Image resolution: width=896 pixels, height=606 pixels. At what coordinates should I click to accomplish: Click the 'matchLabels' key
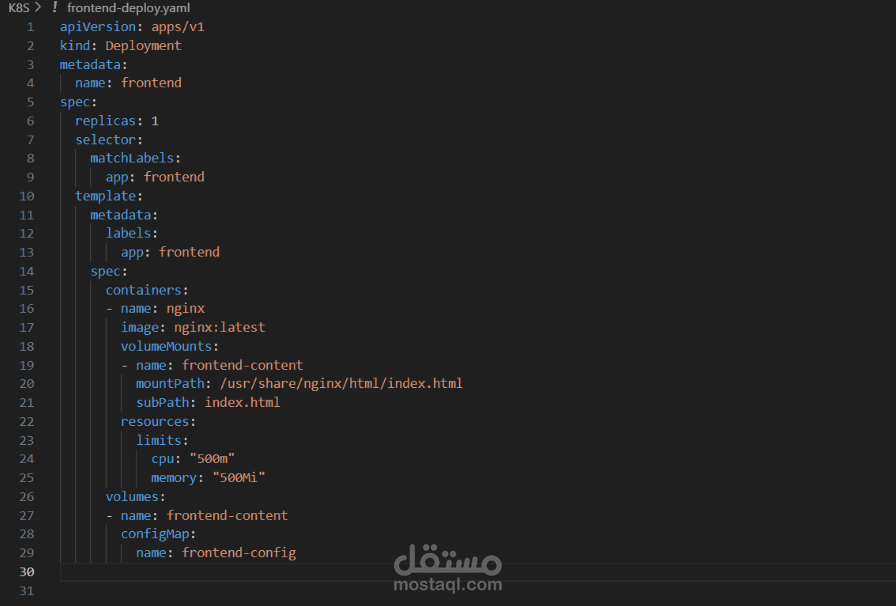point(132,158)
